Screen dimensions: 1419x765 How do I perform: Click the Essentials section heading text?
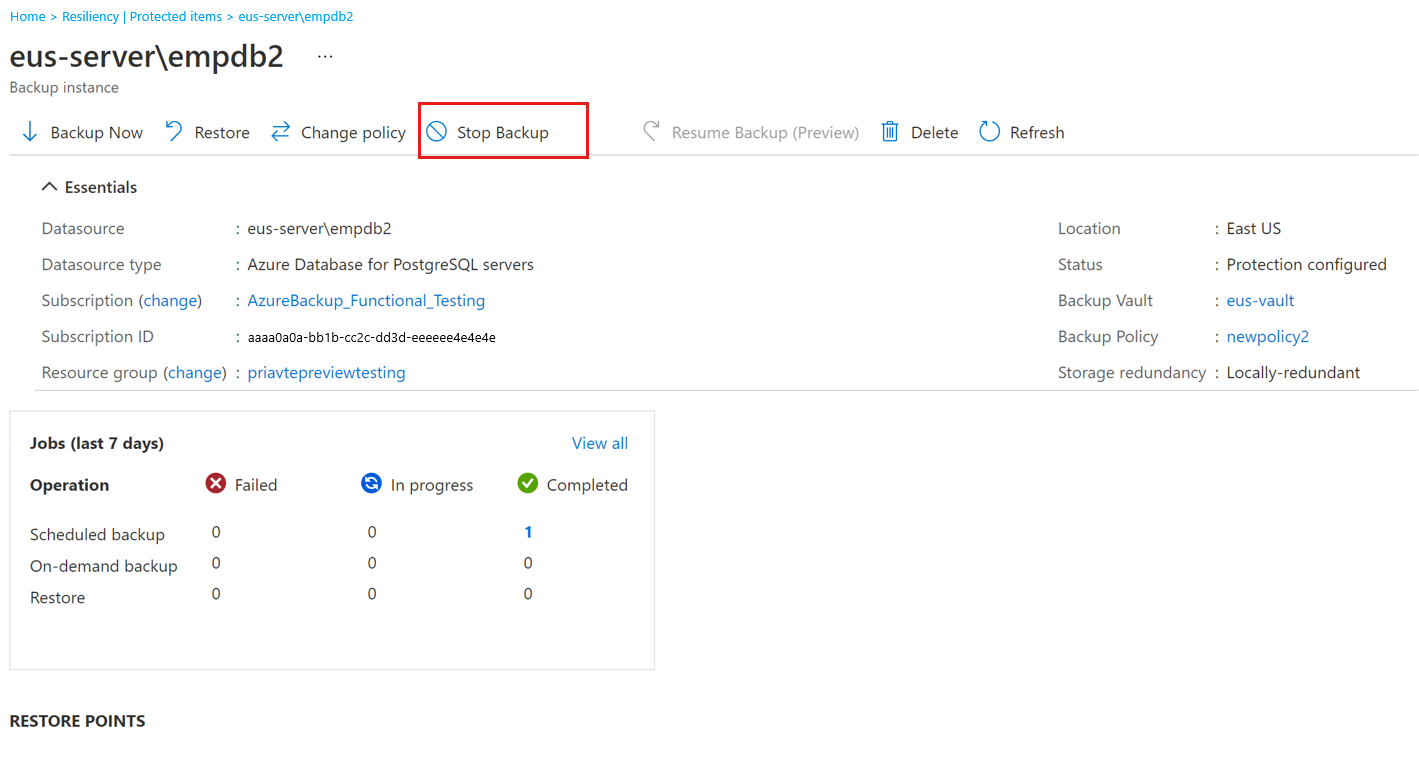point(101,187)
